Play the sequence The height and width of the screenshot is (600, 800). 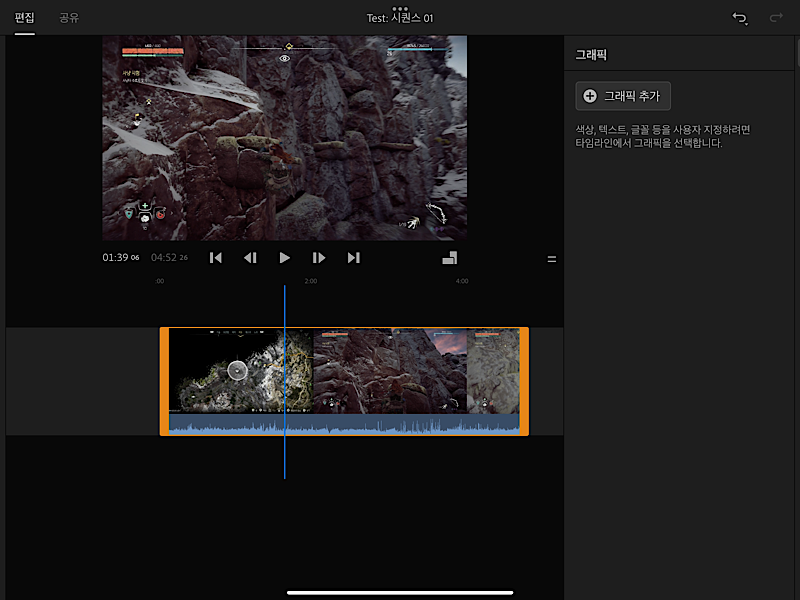285,258
